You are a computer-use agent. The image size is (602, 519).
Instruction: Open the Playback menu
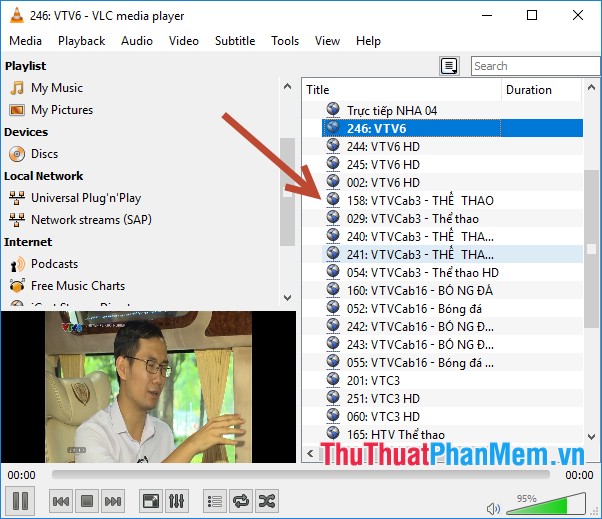pos(81,41)
